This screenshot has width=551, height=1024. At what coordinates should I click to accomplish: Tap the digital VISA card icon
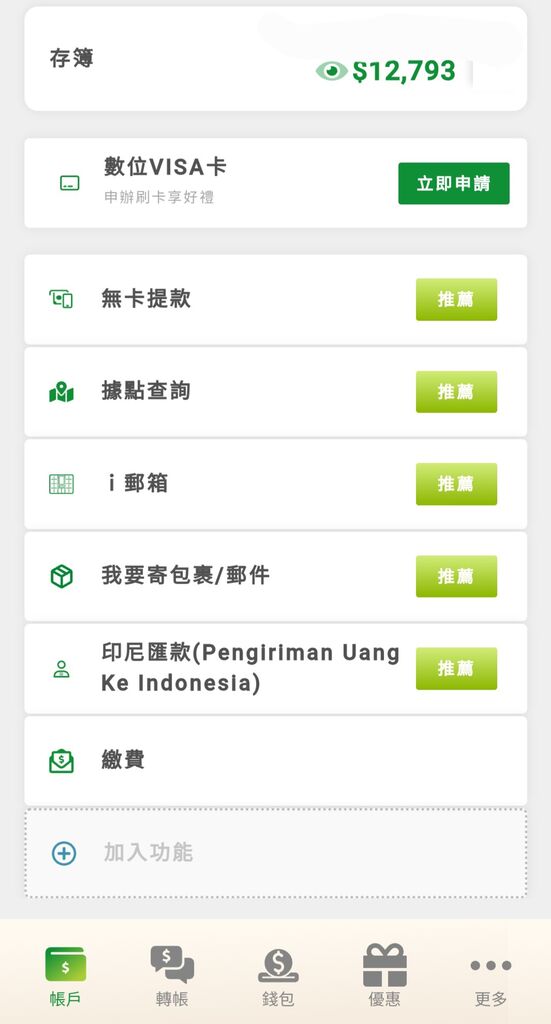click(69, 183)
